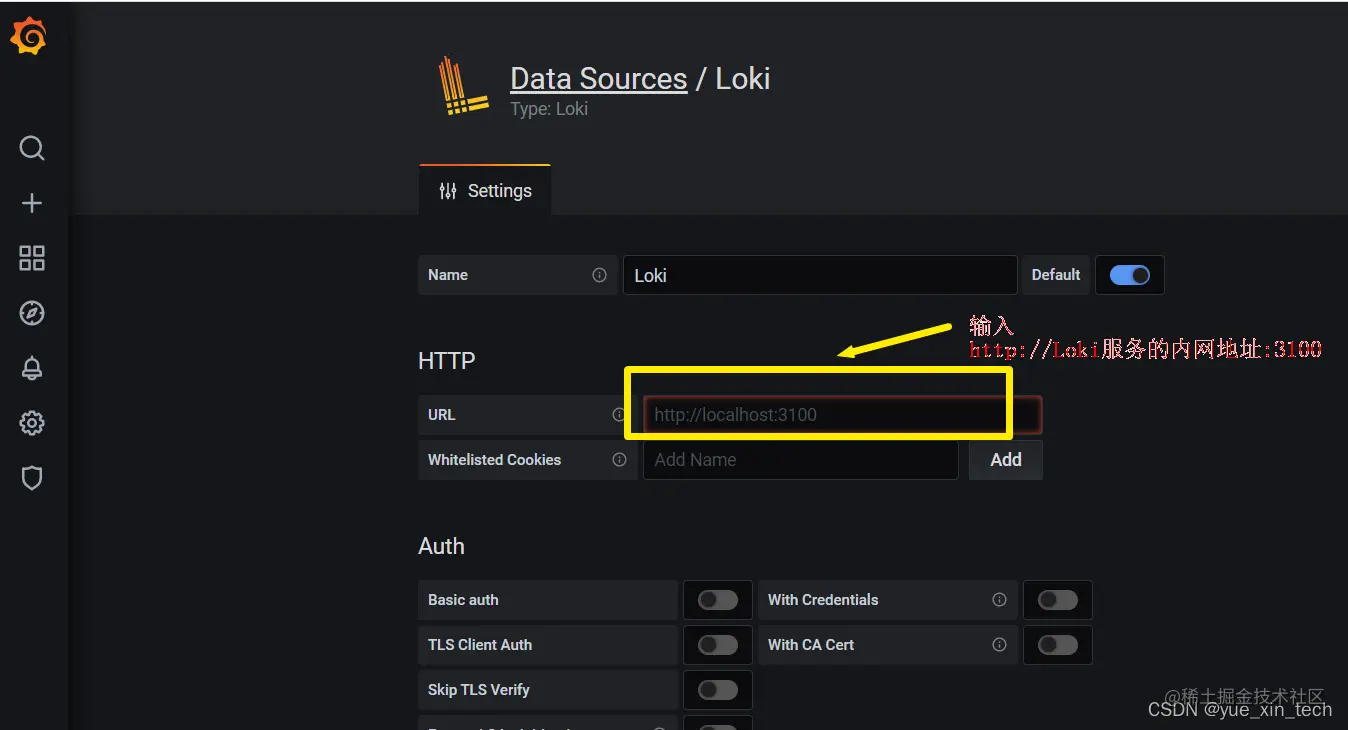Click the Server Admin shield icon
1348x730 pixels.
pyautogui.click(x=31, y=478)
